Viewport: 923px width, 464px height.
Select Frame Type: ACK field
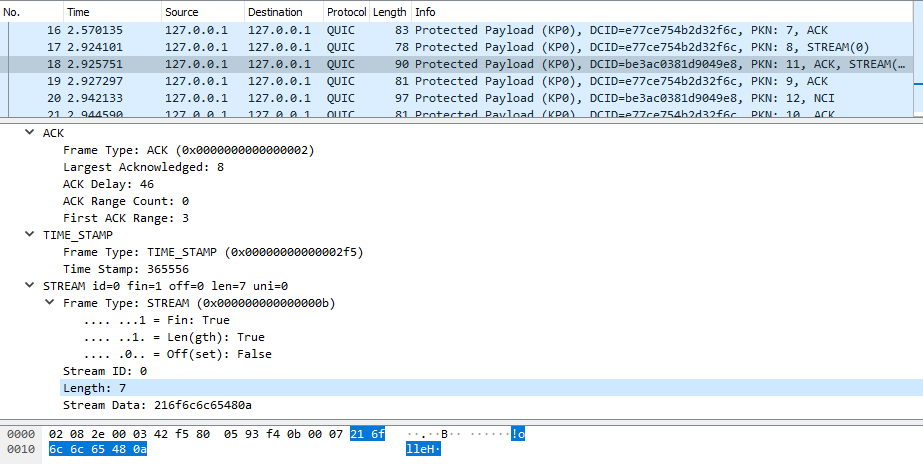[x=189, y=150]
